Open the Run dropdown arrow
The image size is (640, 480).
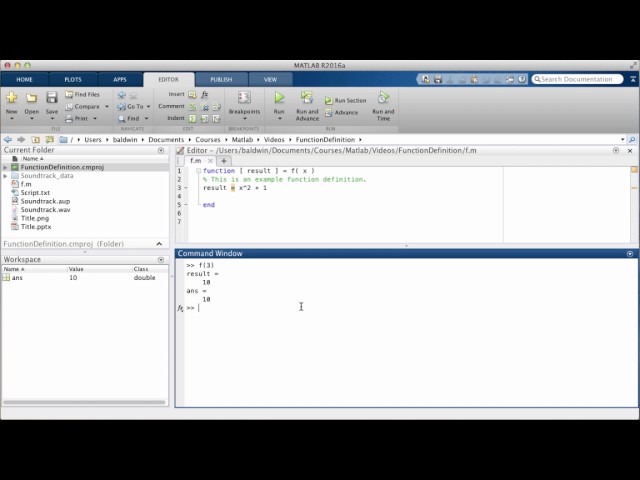279,119
